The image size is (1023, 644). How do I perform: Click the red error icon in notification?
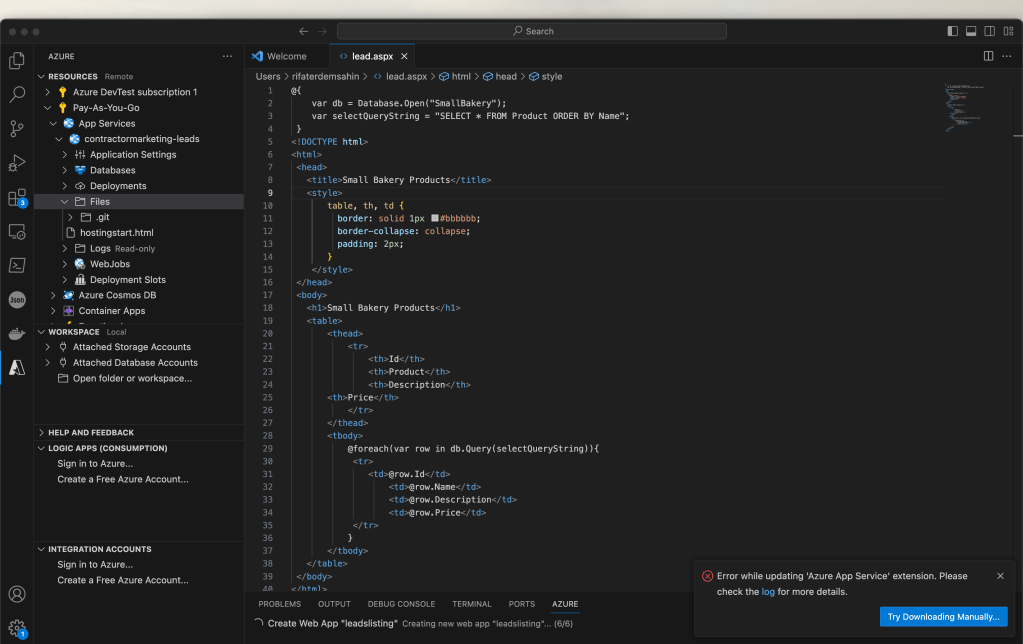pos(707,576)
